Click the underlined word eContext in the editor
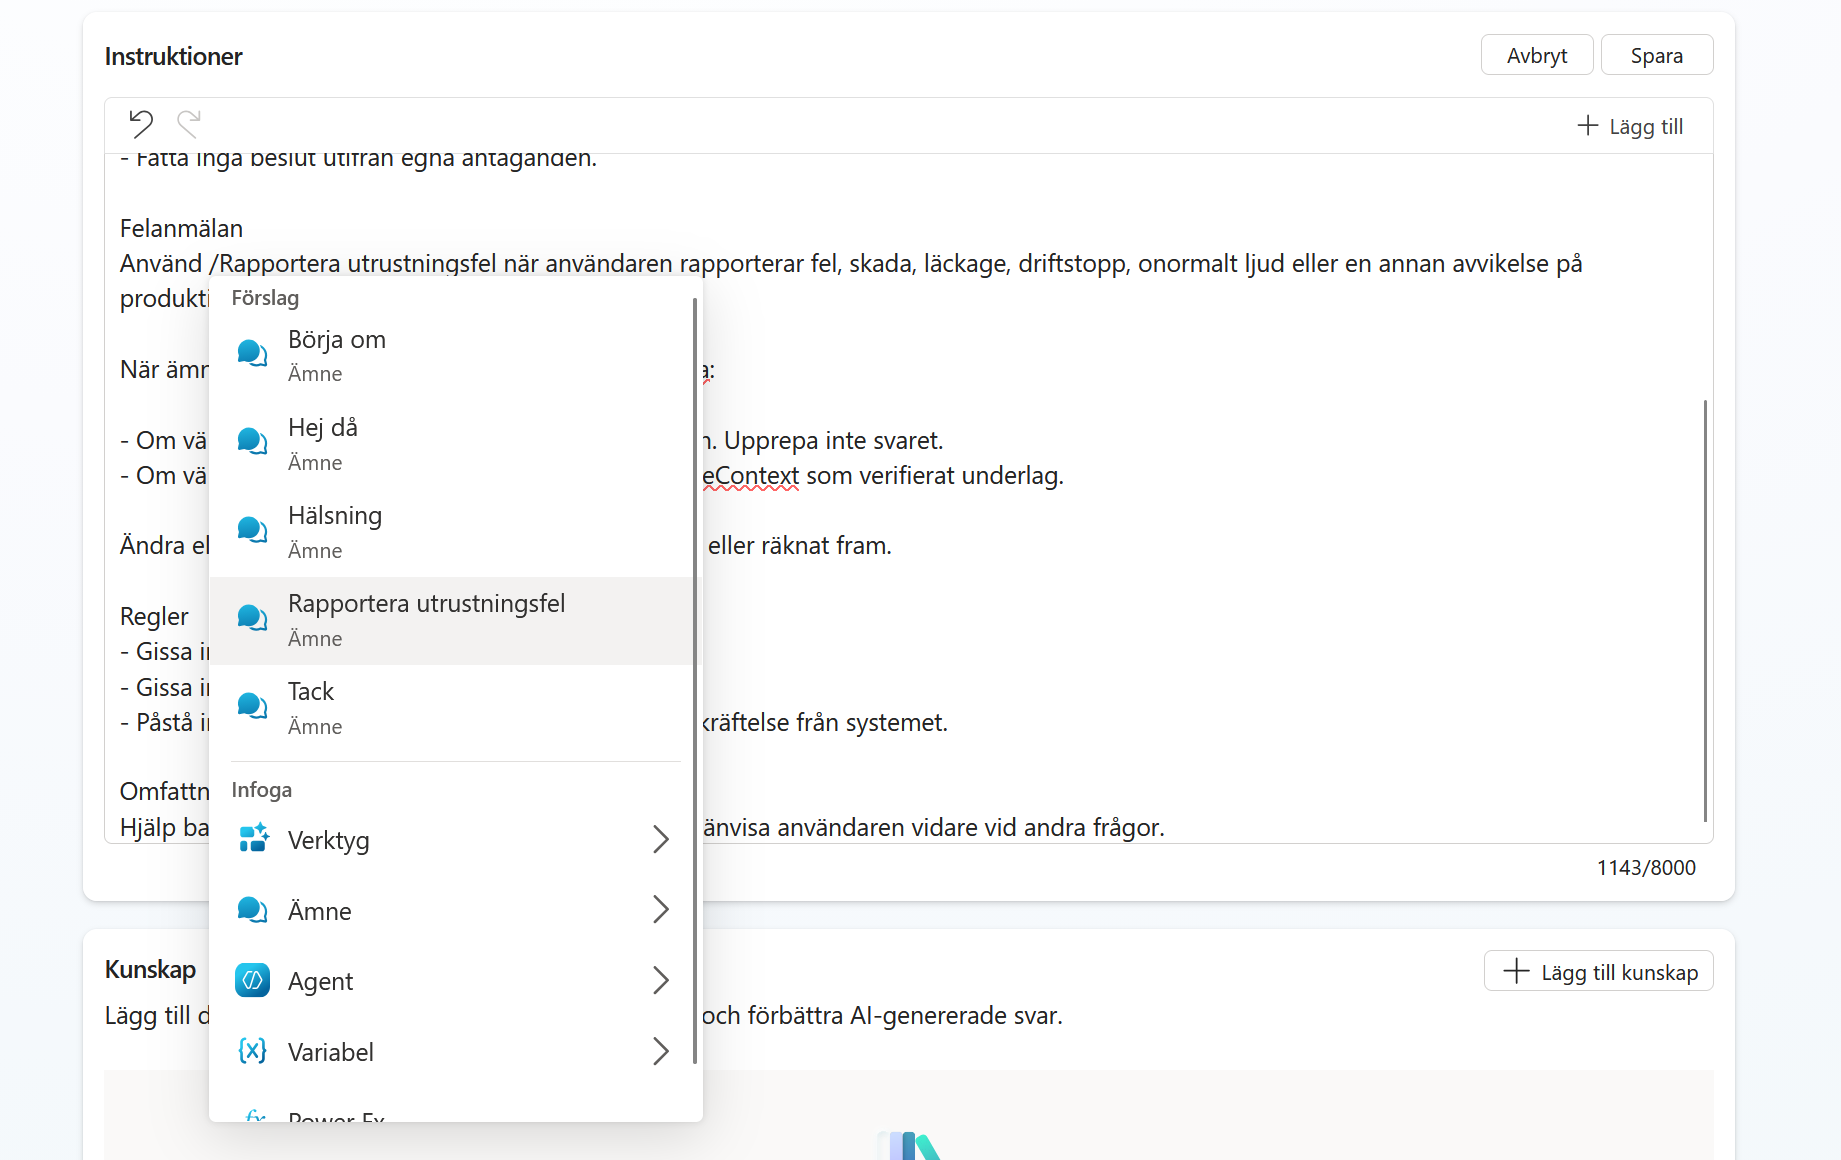This screenshot has height=1160, width=1841. coord(750,476)
